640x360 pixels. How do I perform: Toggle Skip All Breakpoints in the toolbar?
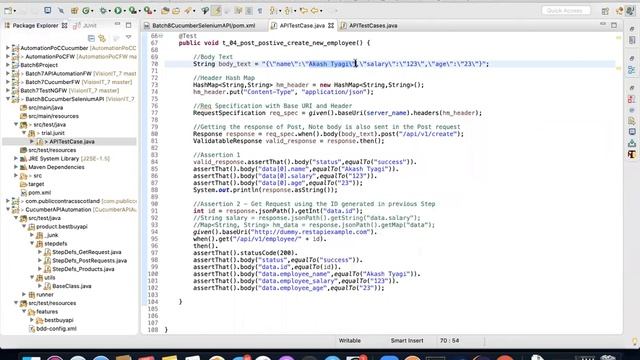tap(61, 11)
